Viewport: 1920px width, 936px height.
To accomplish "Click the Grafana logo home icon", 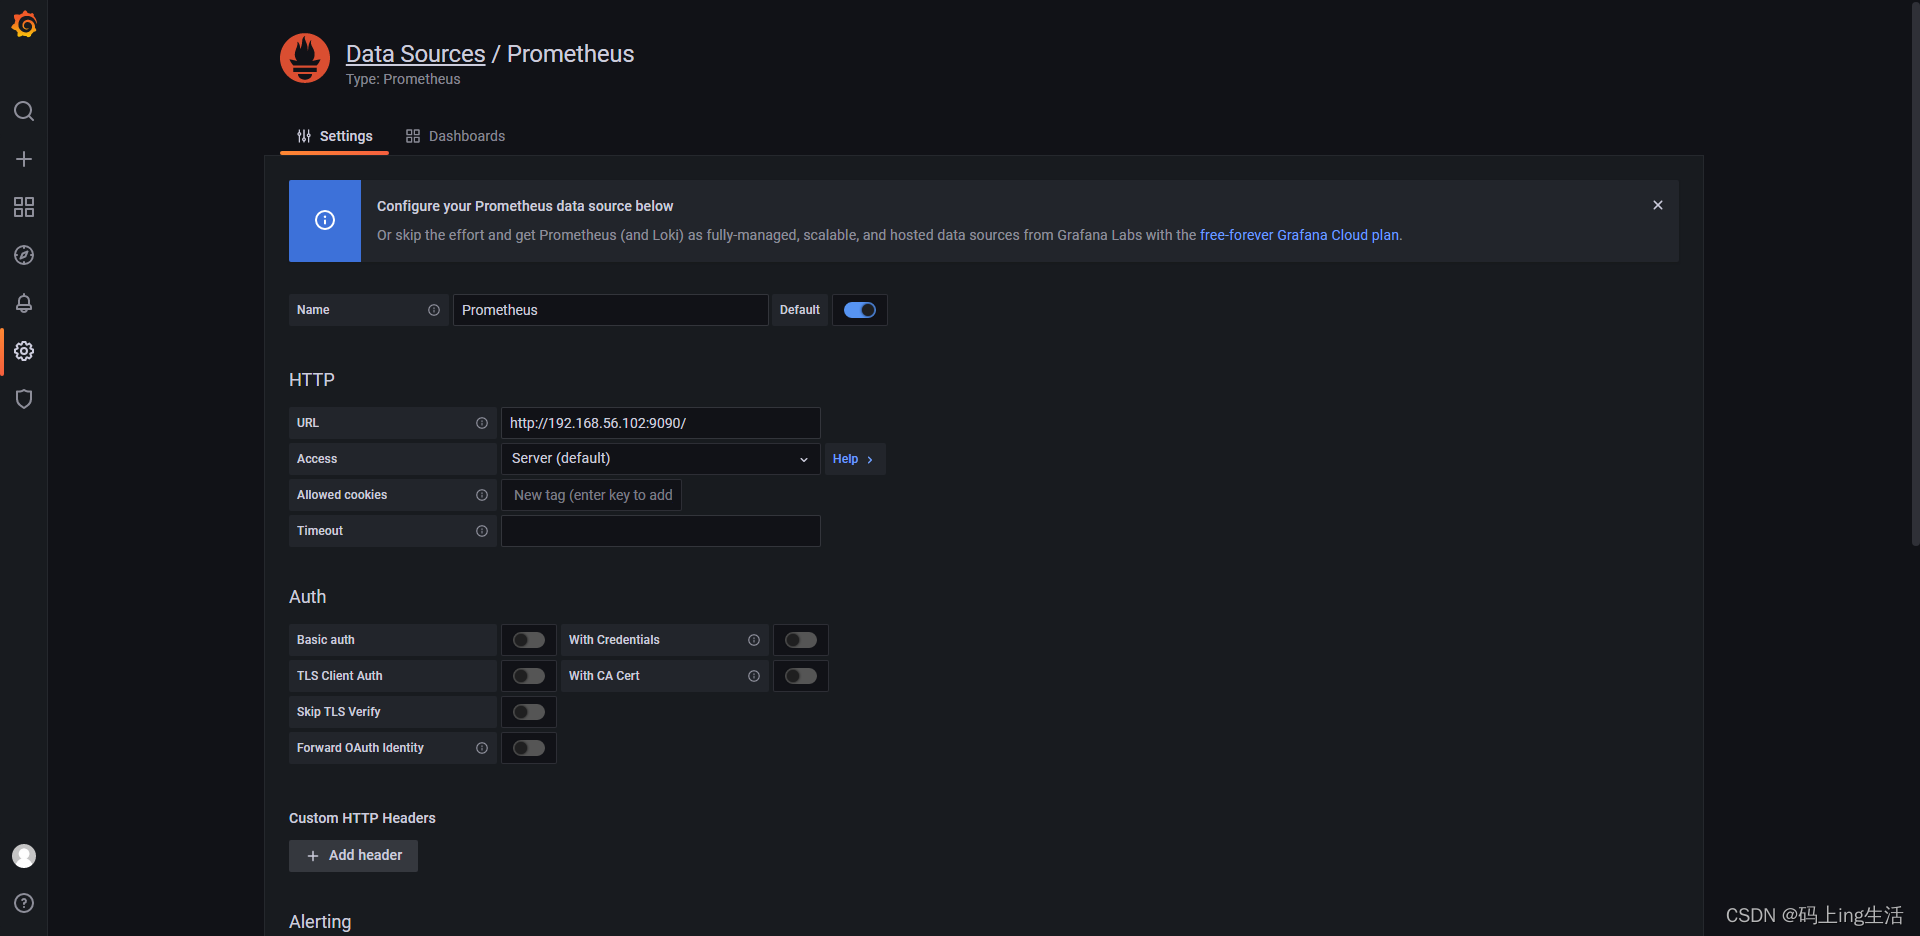I will (x=24, y=24).
